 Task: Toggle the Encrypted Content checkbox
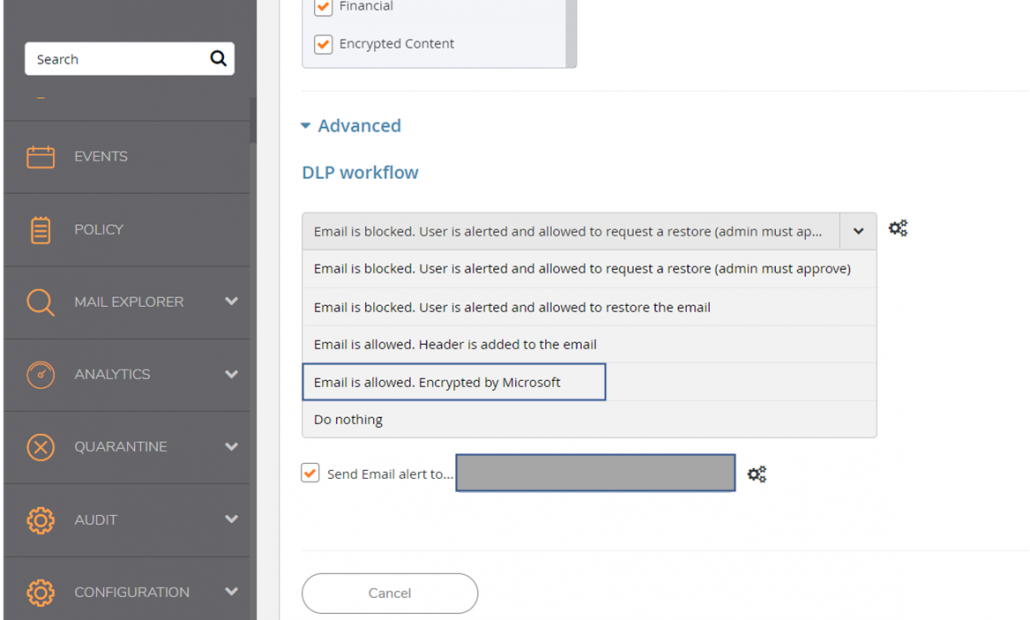coord(323,44)
